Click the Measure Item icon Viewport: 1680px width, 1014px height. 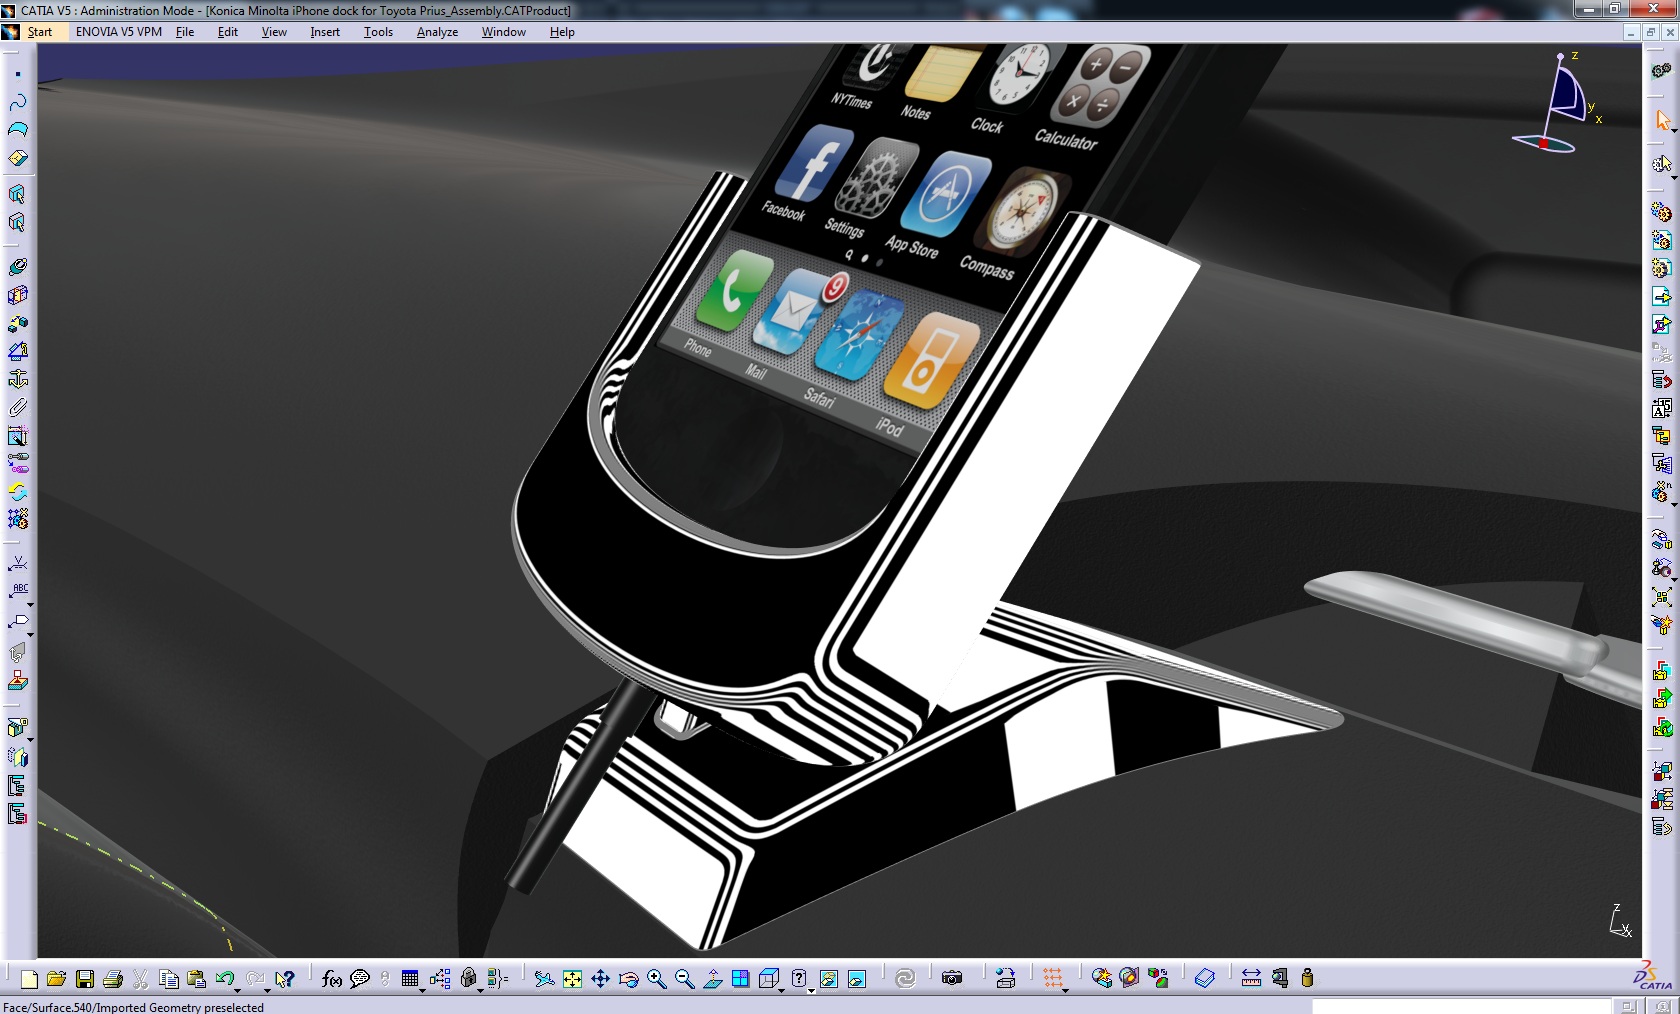(x=1279, y=978)
